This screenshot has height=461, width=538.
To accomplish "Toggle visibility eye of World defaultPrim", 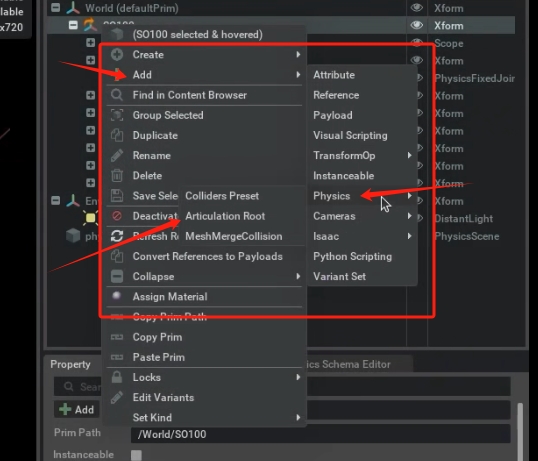I will click(x=417, y=8).
